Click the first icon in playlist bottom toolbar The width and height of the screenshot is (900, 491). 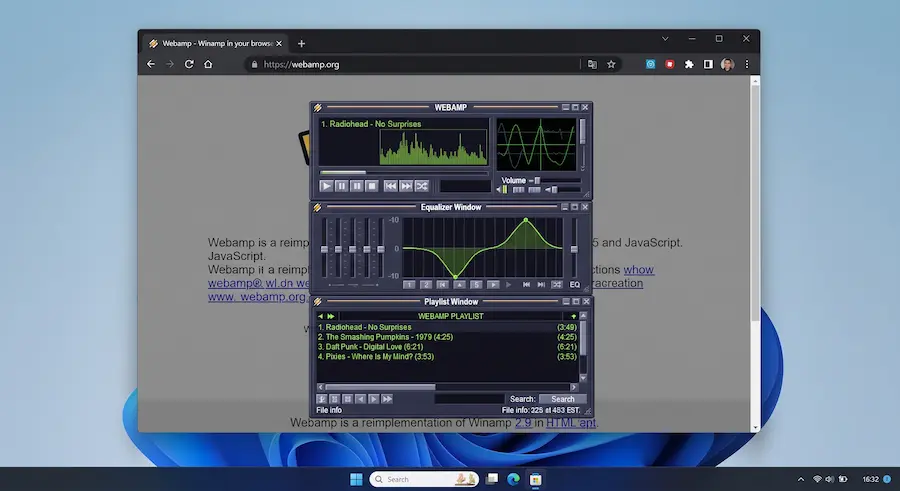pos(322,399)
